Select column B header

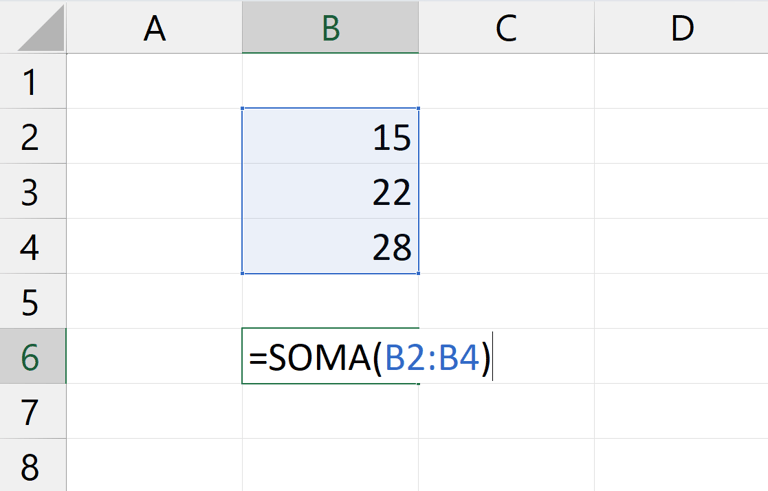click(330, 28)
